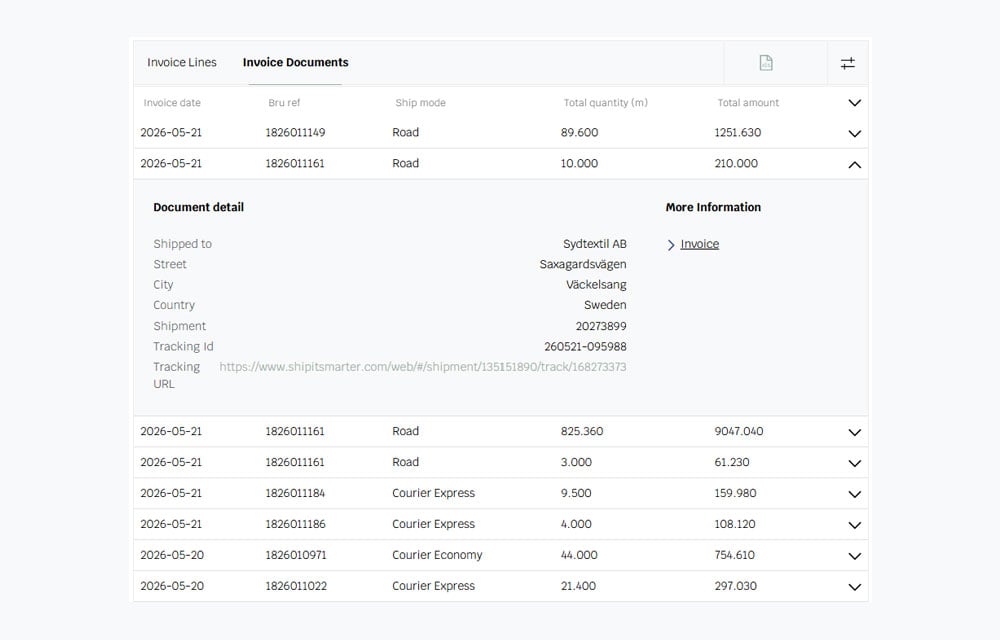Export the table via the xls file icon
The image size is (1000, 640).
click(766, 62)
